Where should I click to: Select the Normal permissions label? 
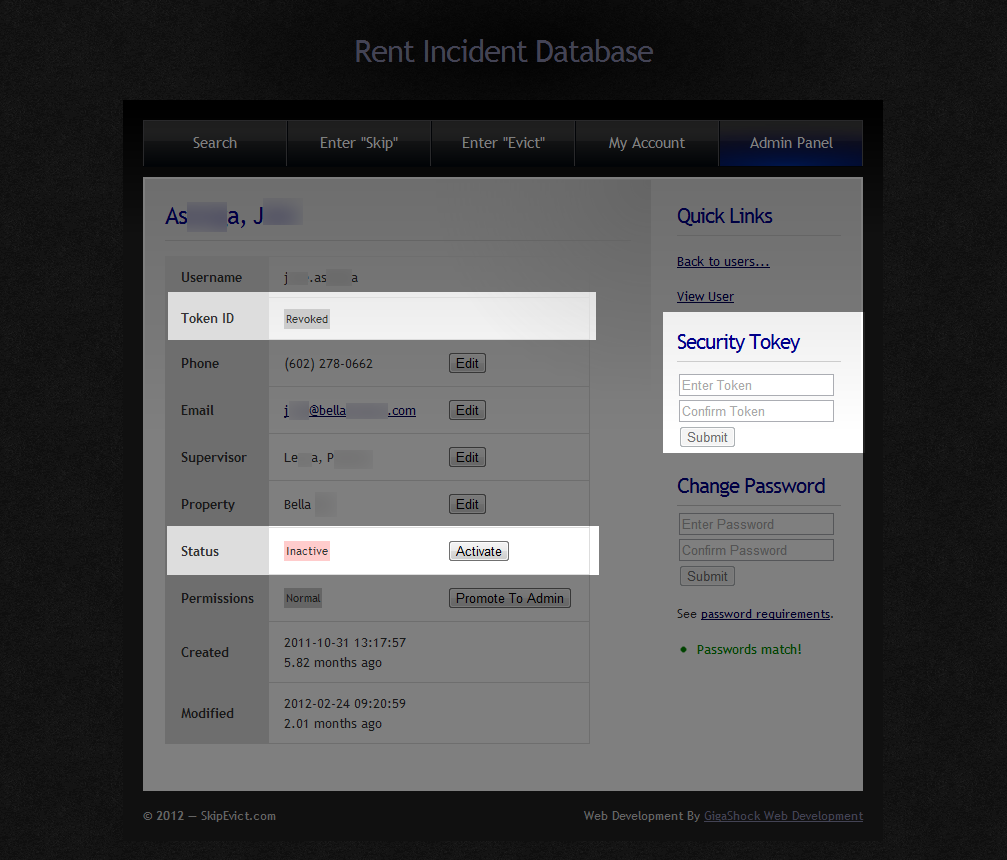click(303, 598)
